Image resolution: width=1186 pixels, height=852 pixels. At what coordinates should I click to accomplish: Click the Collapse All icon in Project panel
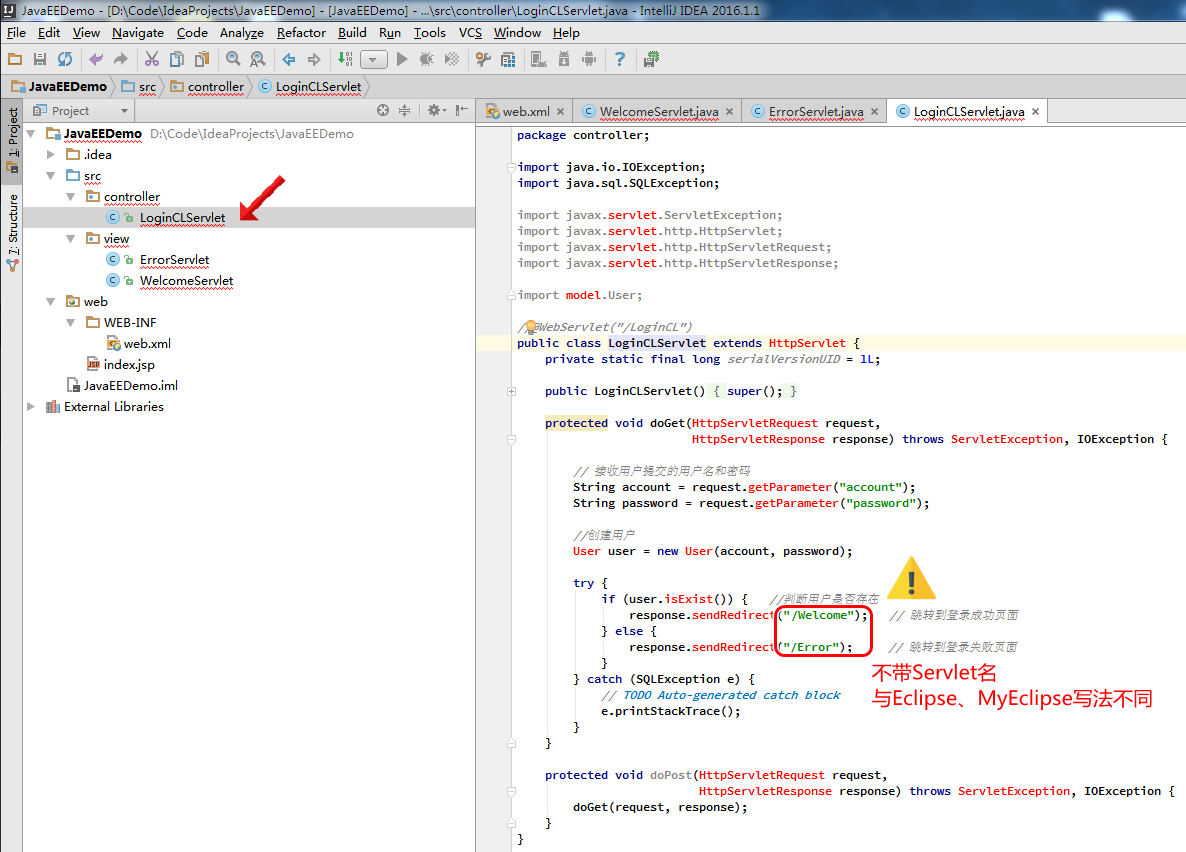tap(405, 110)
